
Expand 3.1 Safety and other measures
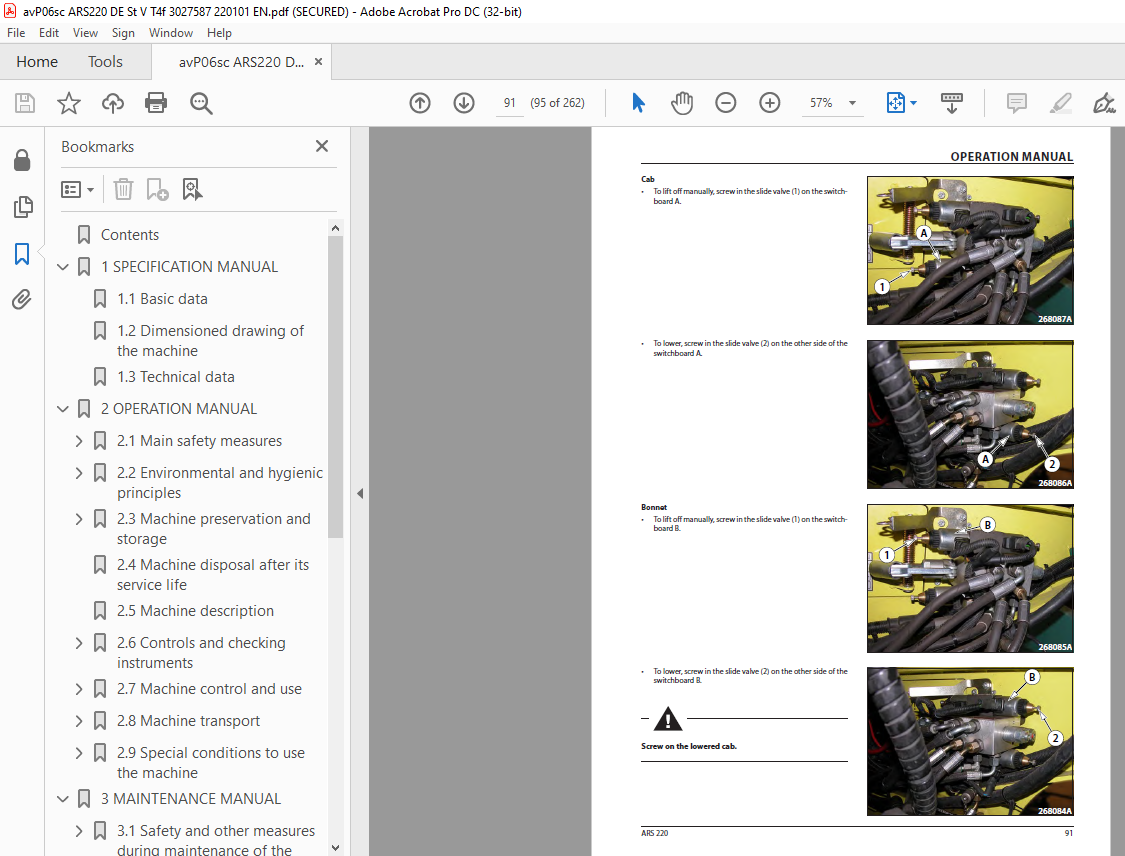click(79, 831)
